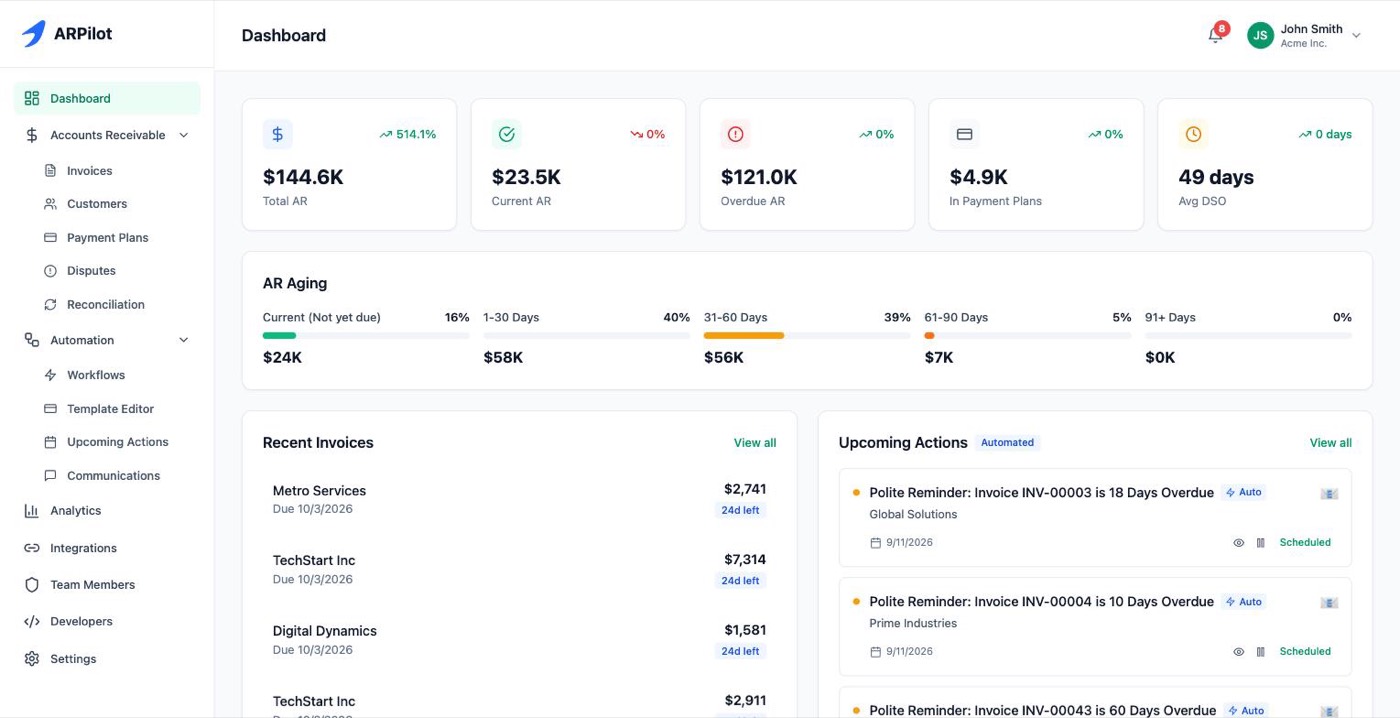Click the 514.1% trend indicator

[x=407, y=134]
